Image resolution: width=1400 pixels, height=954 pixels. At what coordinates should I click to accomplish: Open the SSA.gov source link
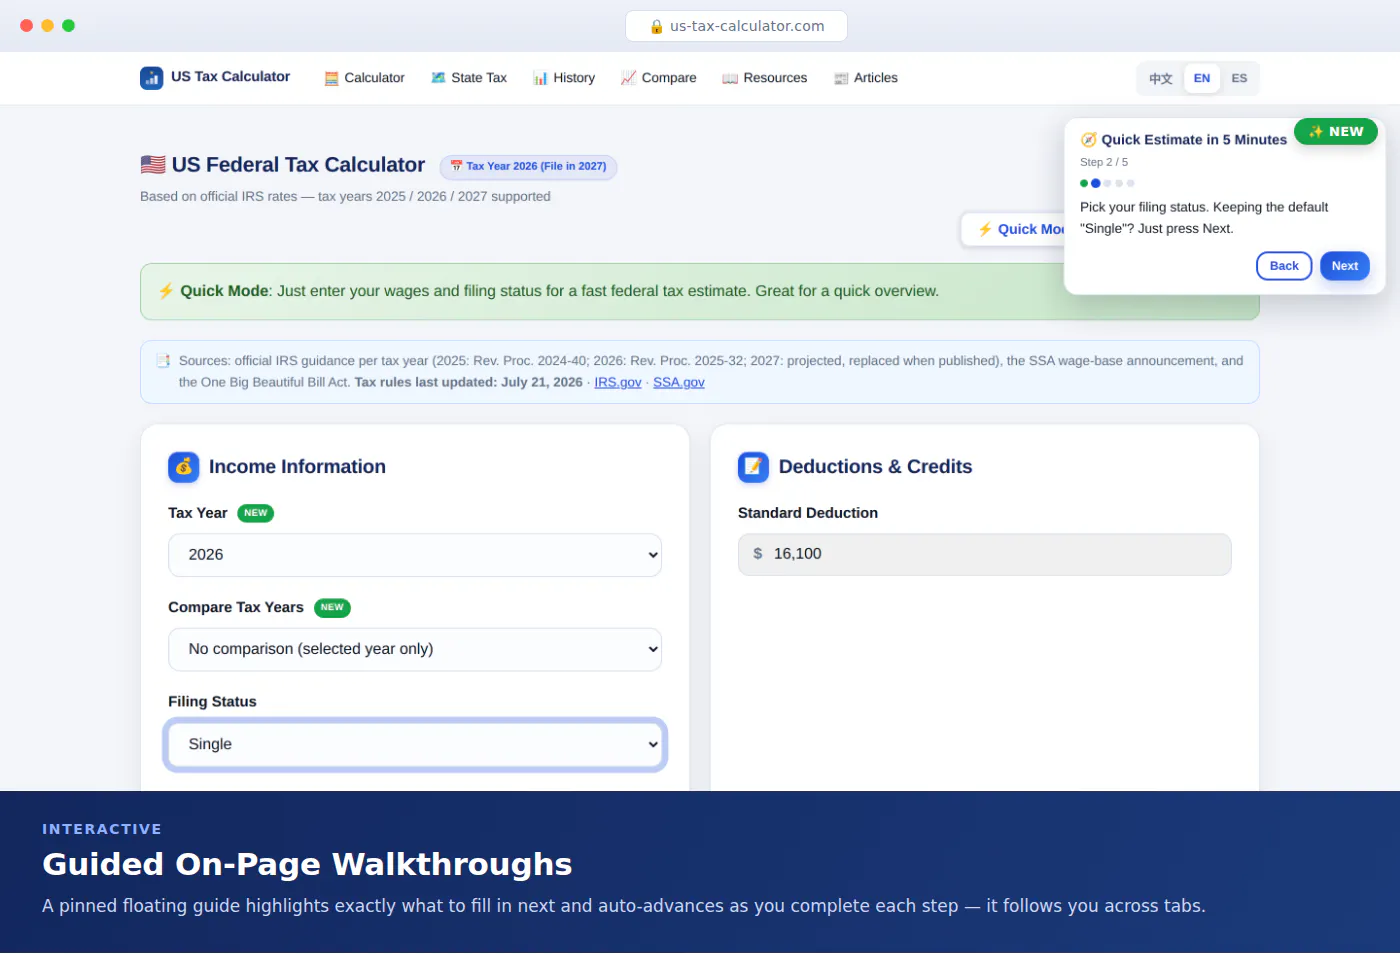tap(679, 383)
